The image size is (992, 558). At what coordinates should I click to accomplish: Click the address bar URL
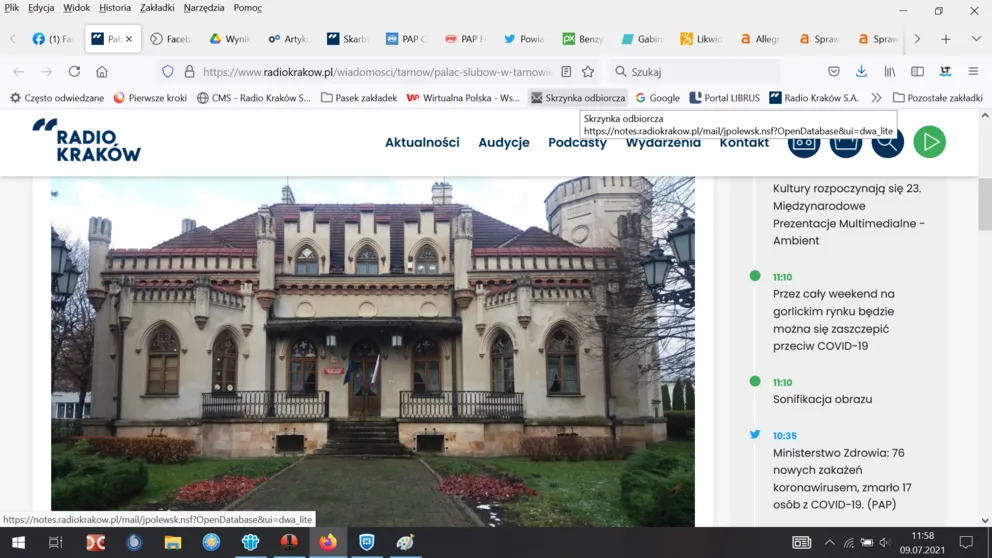377,71
